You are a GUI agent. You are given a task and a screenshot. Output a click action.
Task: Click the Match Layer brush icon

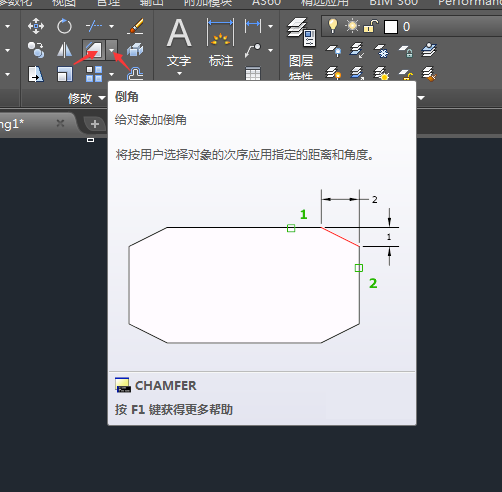click(x=429, y=74)
